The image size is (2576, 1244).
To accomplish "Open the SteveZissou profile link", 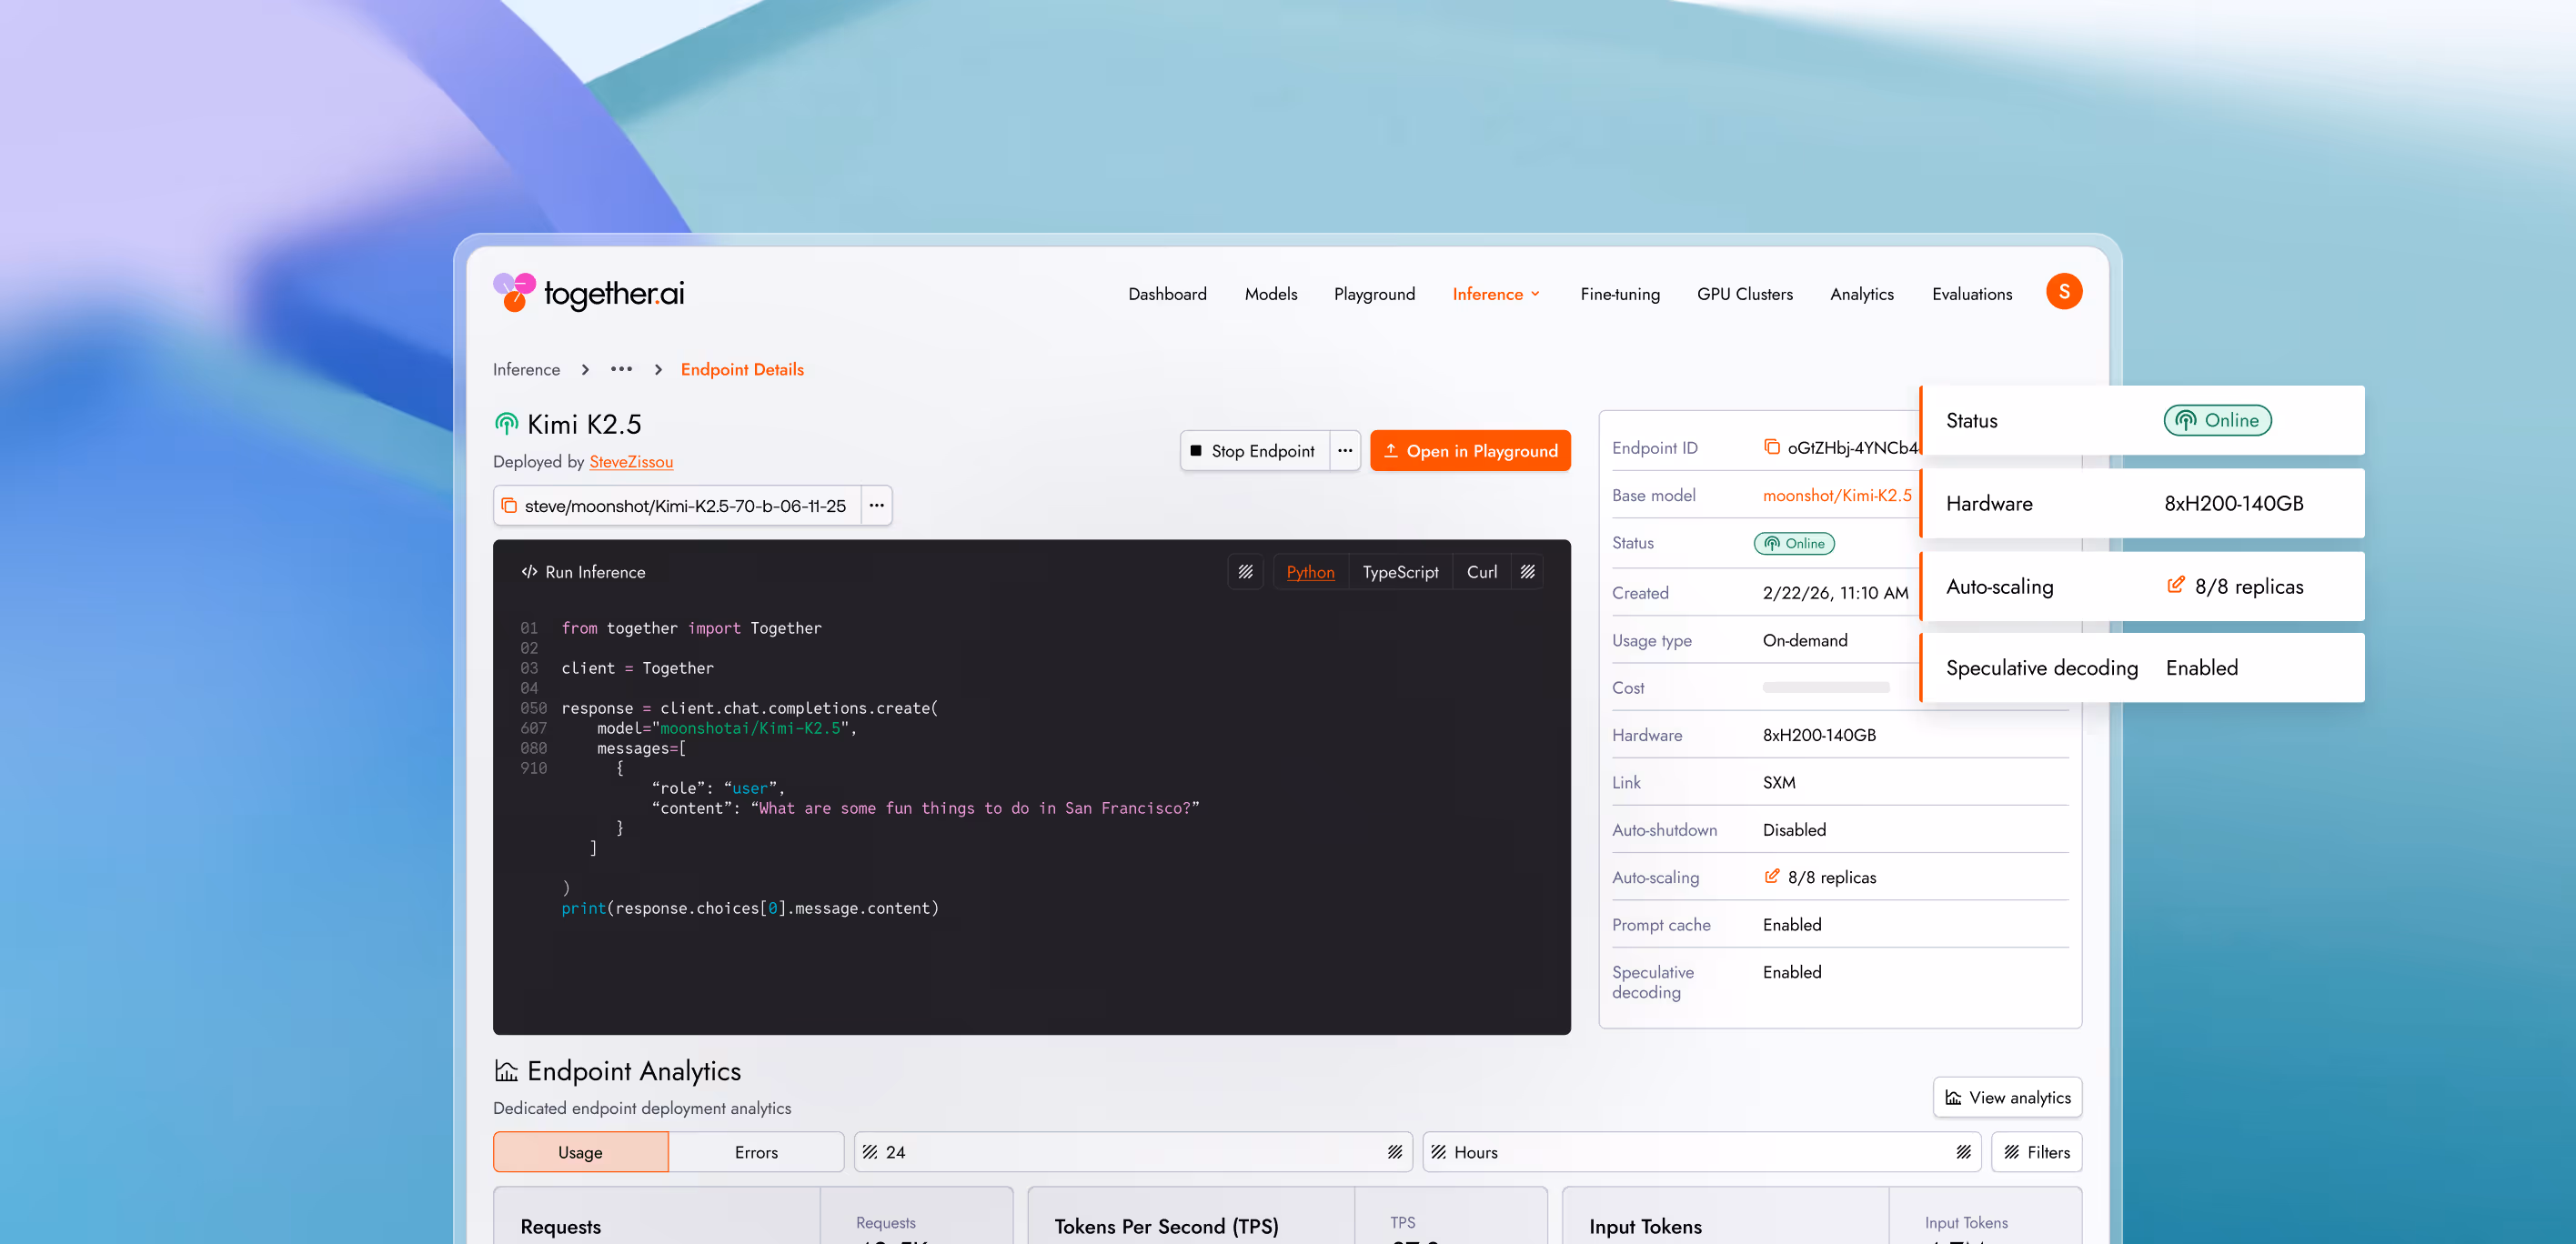I will click(630, 462).
